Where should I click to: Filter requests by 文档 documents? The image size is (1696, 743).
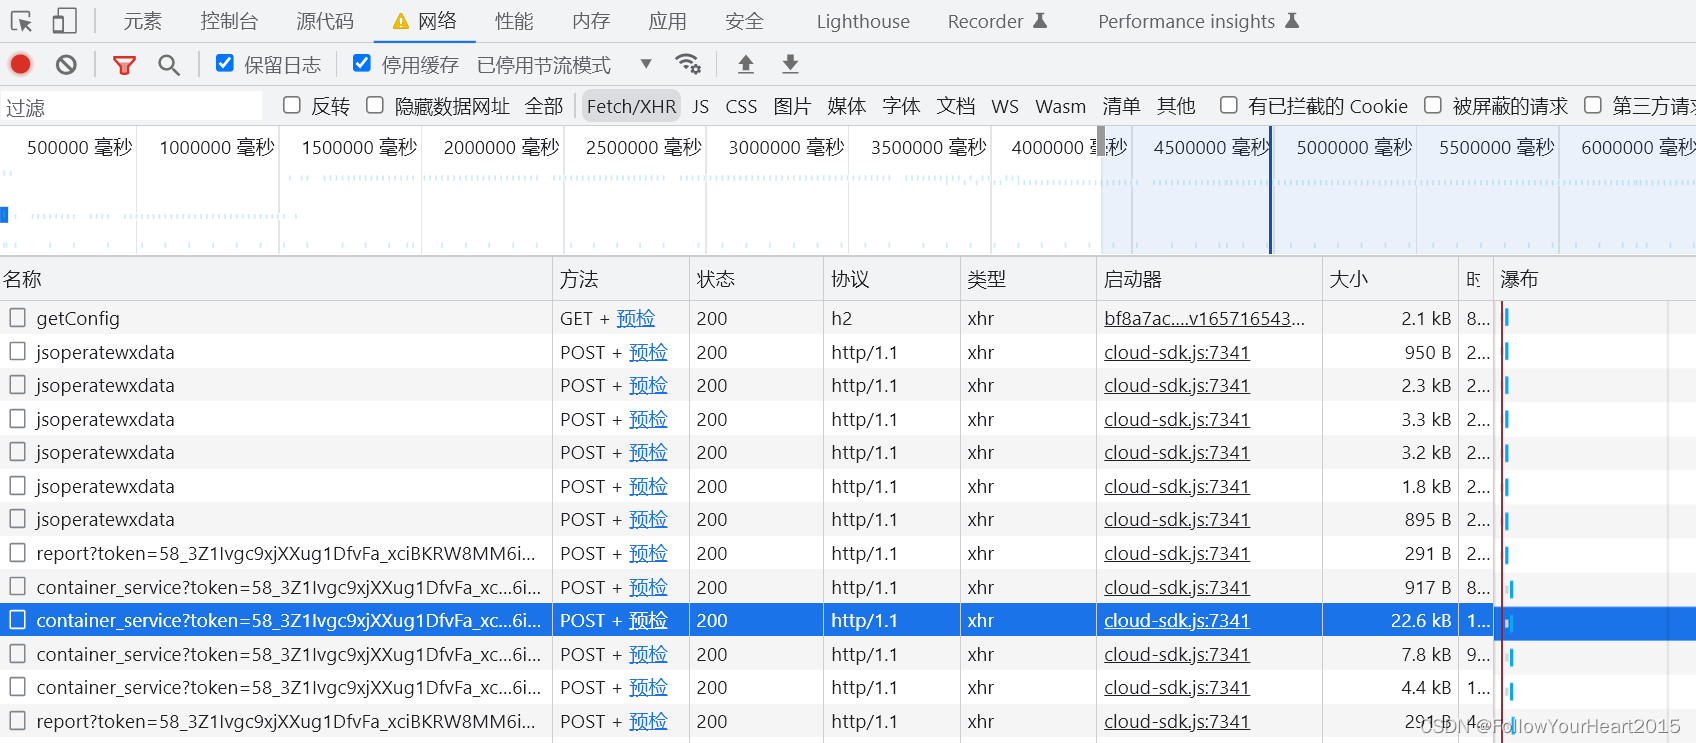[x=955, y=106]
